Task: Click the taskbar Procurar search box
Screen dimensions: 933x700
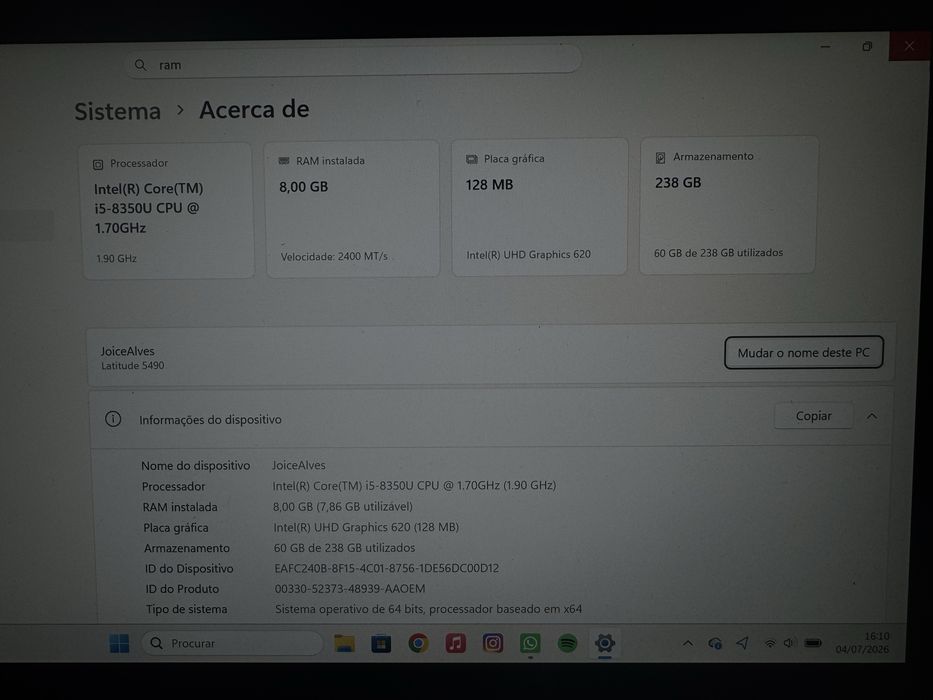Action: coord(232,643)
